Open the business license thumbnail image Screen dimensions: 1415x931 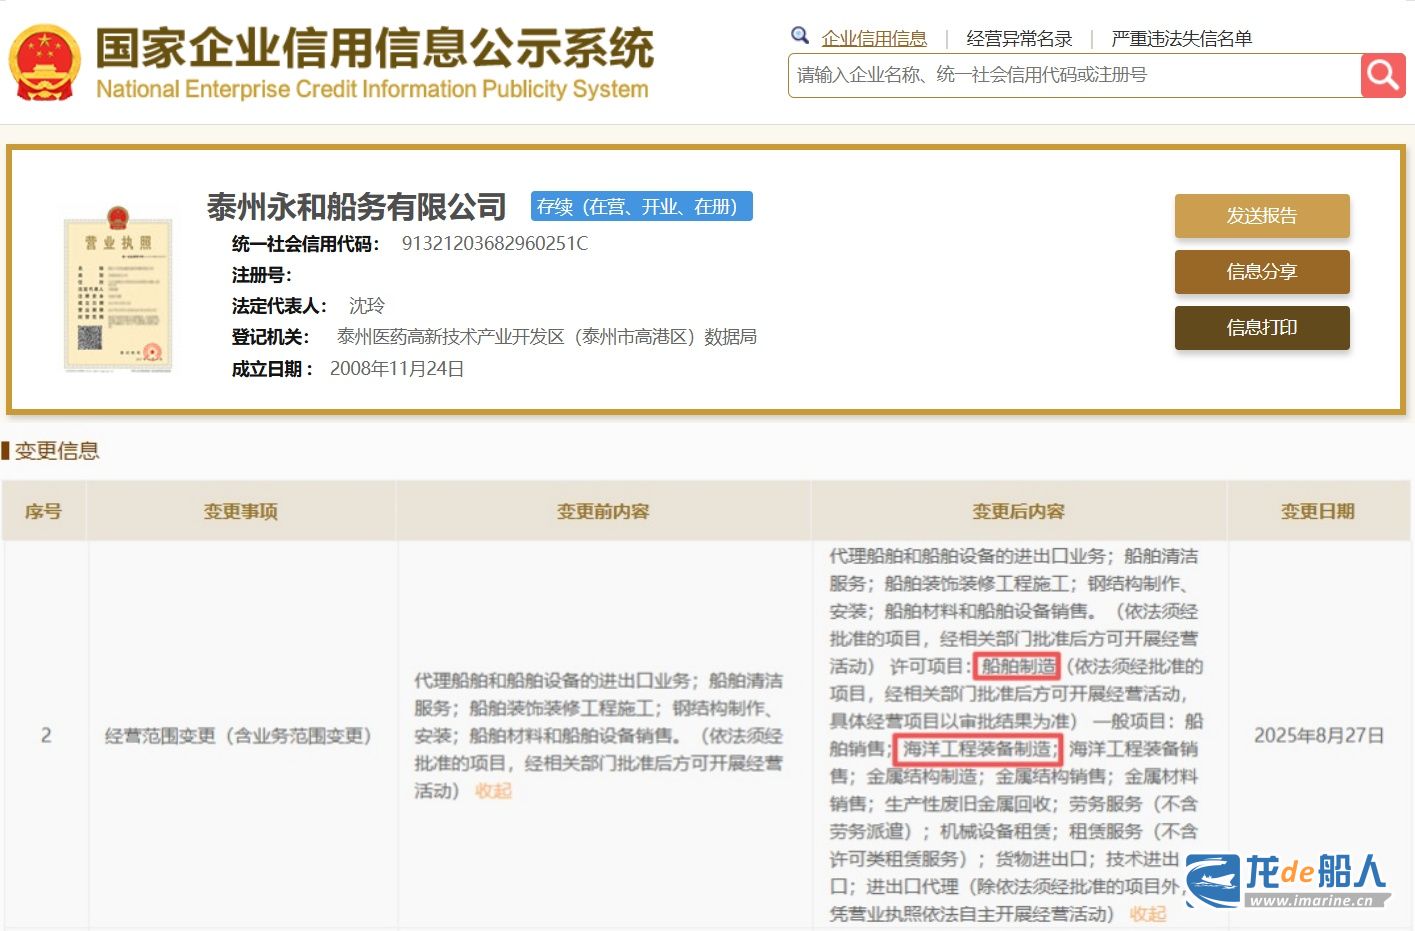click(118, 289)
